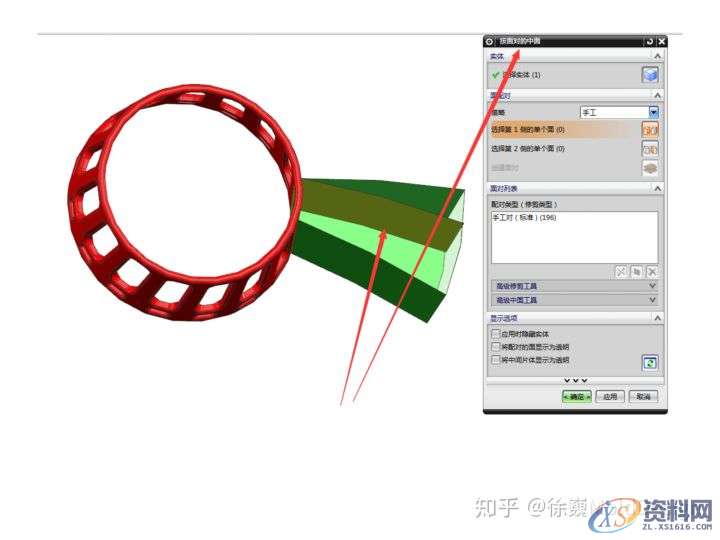
Task: Check 将中间片体显示为透明 option
Action: [495, 360]
